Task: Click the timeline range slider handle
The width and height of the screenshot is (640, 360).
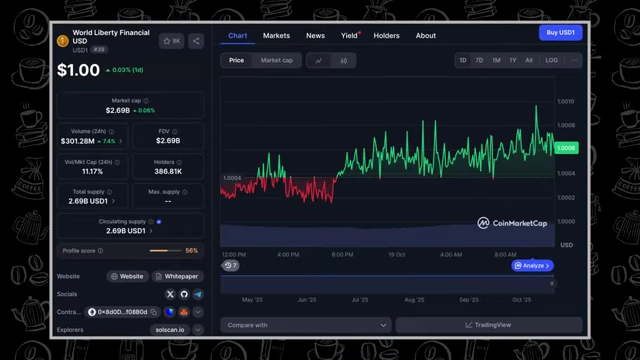Action: (552, 283)
